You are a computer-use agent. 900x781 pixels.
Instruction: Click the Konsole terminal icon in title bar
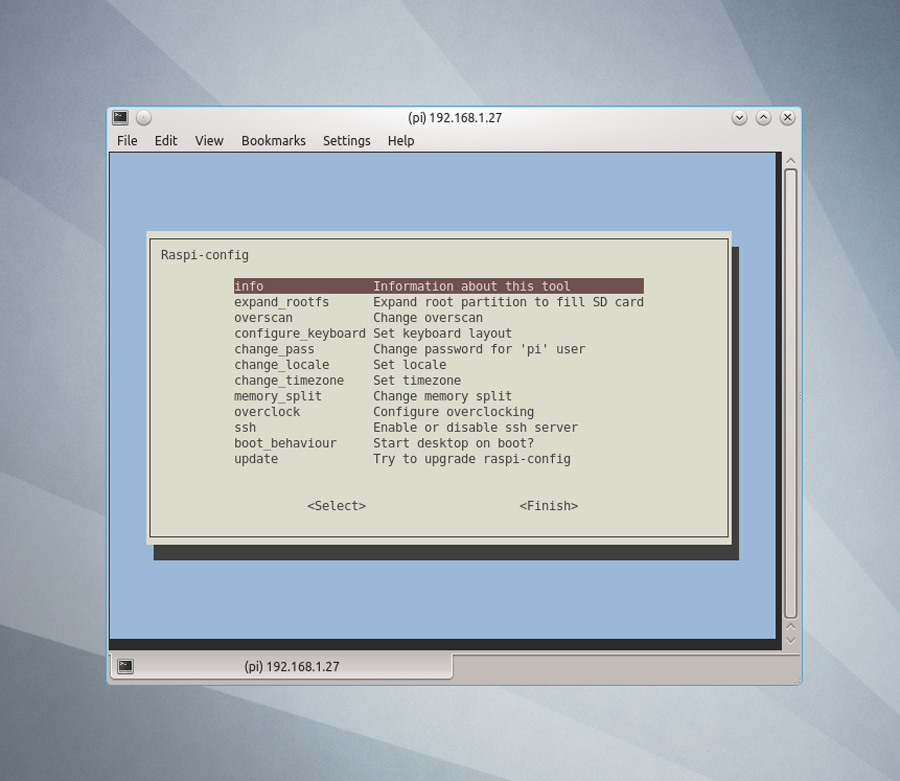[121, 118]
